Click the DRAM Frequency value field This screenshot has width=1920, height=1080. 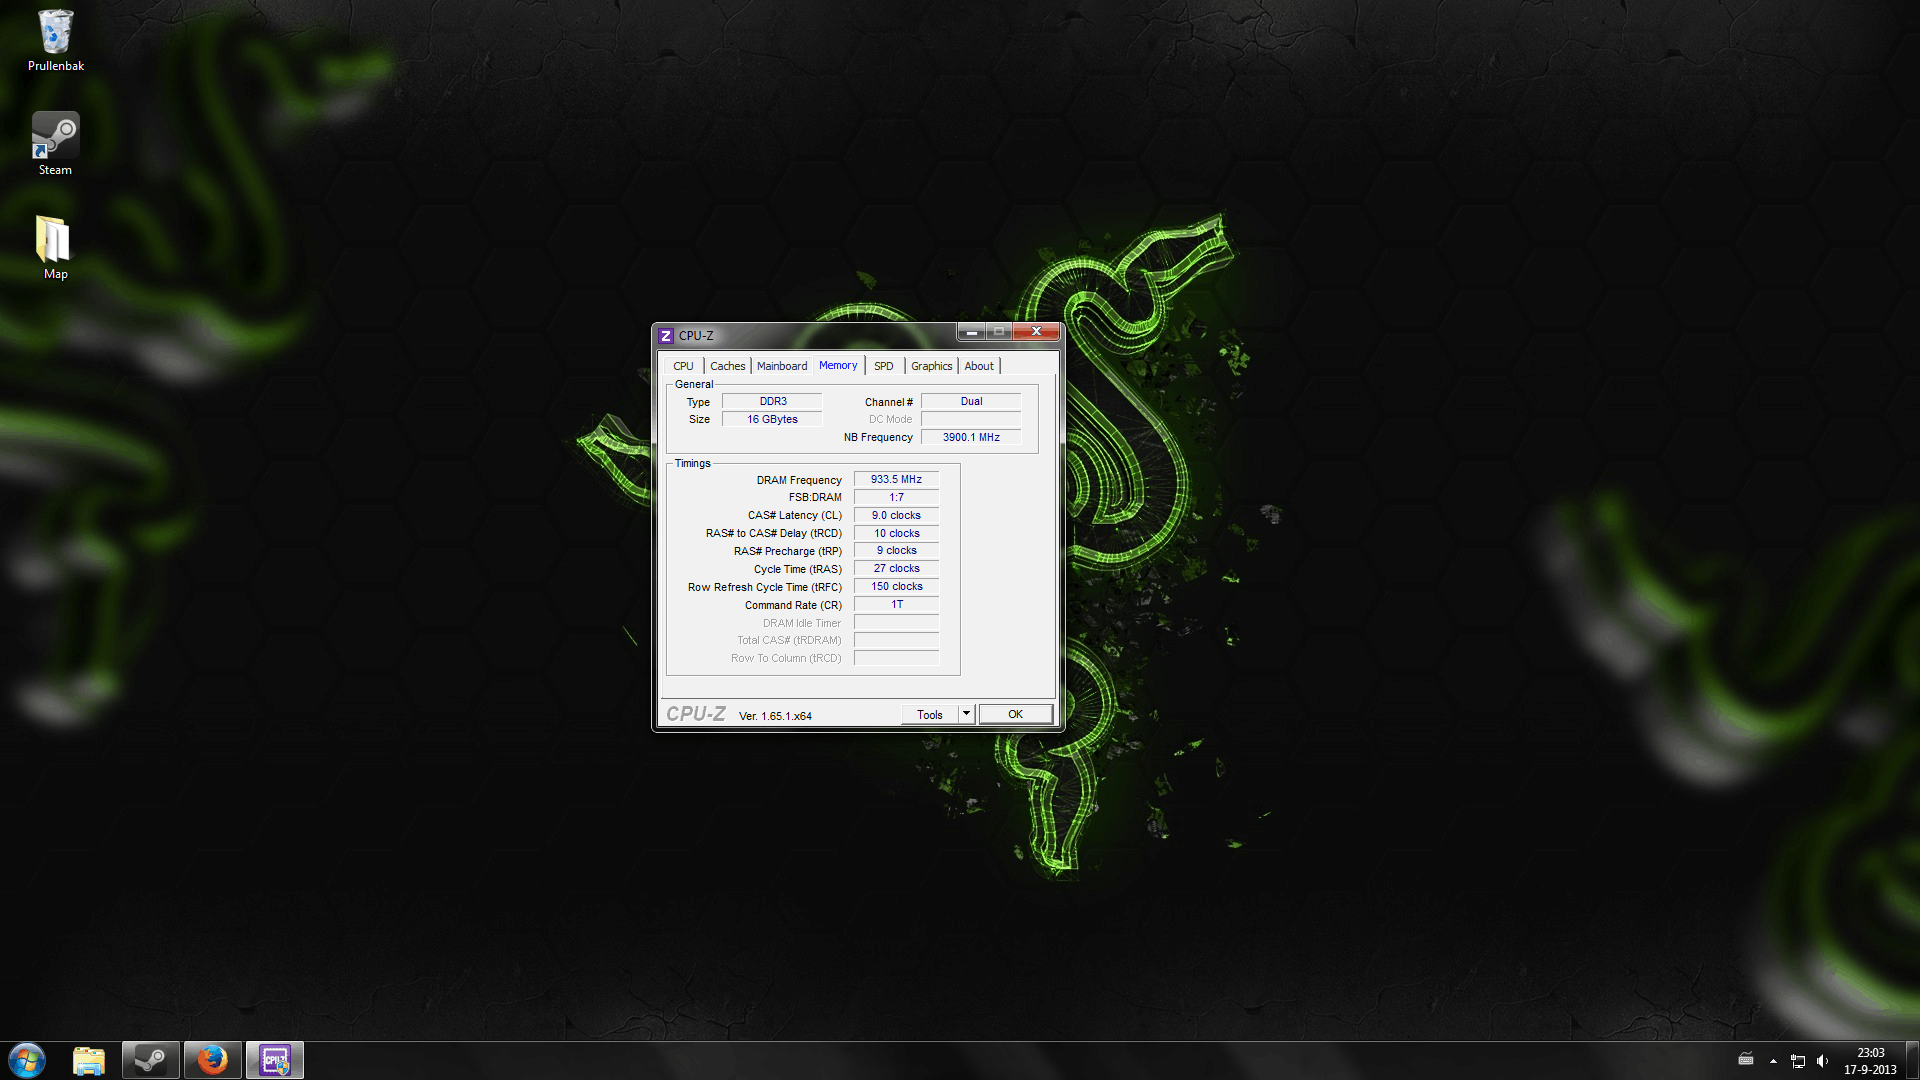896,479
